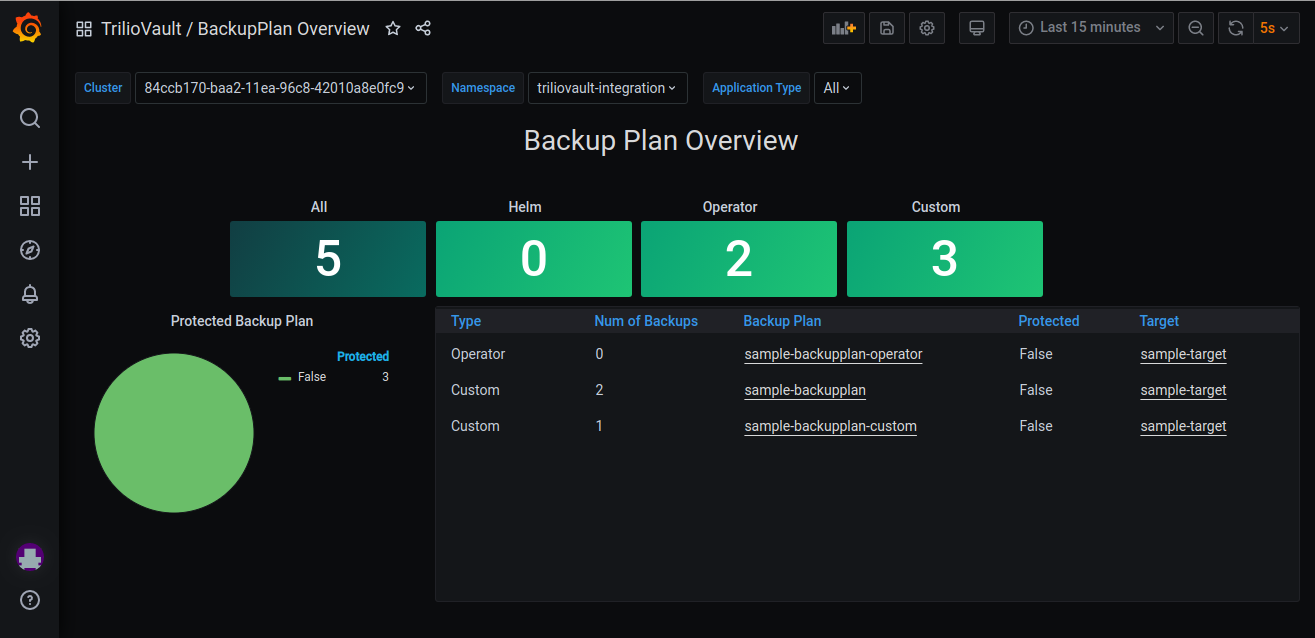
Task: Open the Help question mark icon
Action: 30,601
